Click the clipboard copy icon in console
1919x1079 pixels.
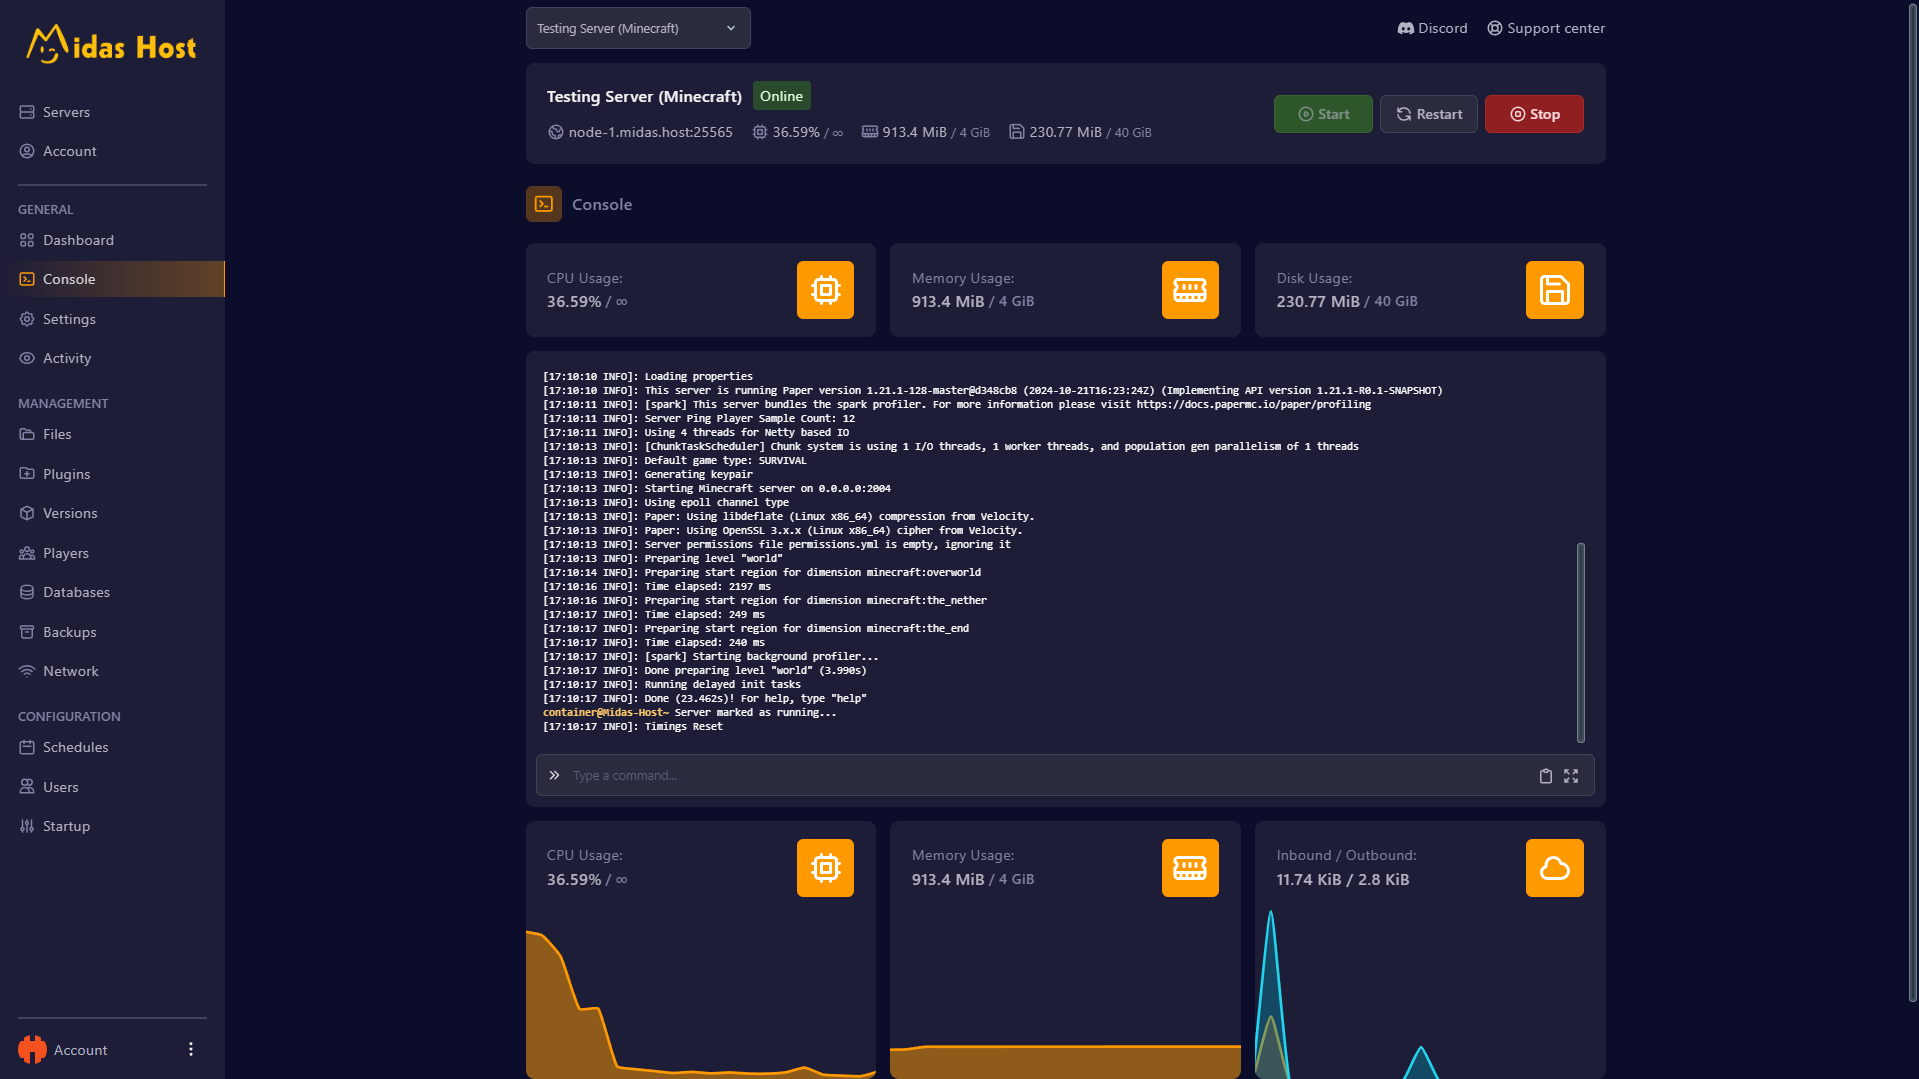[1545, 776]
